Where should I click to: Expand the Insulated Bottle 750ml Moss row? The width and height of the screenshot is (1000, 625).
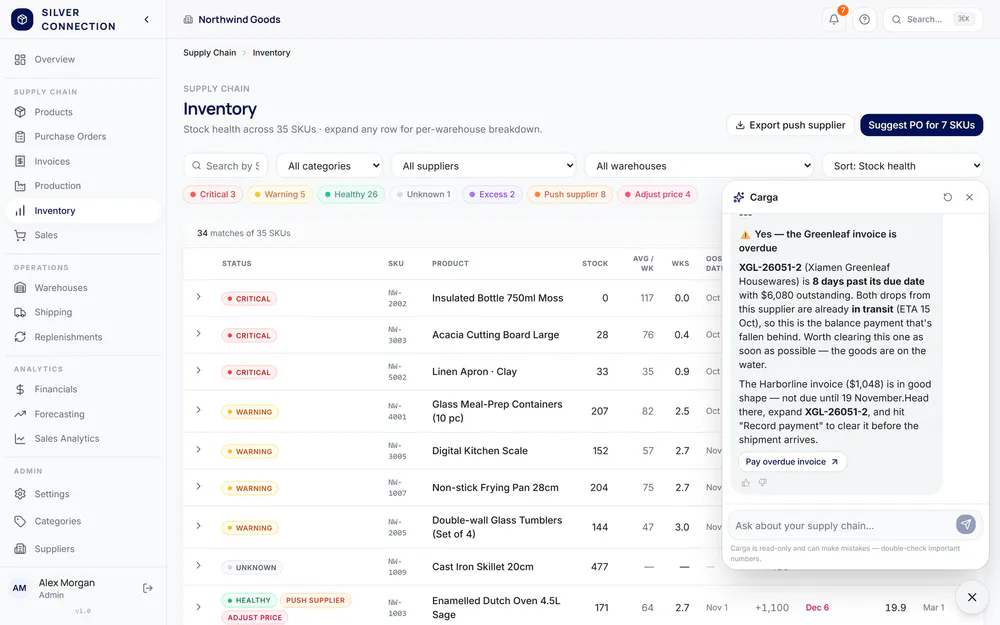(198, 297)
